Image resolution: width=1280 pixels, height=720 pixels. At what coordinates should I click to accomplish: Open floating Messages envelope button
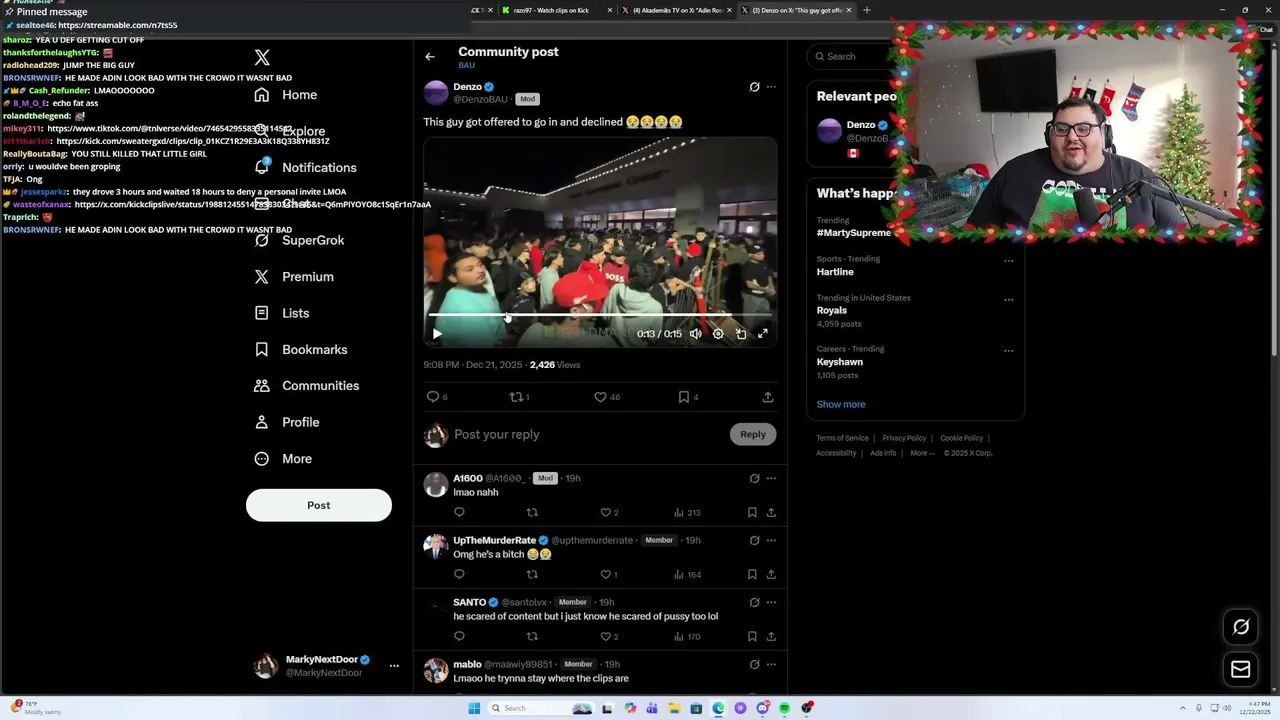click(x=1241, y=670)
